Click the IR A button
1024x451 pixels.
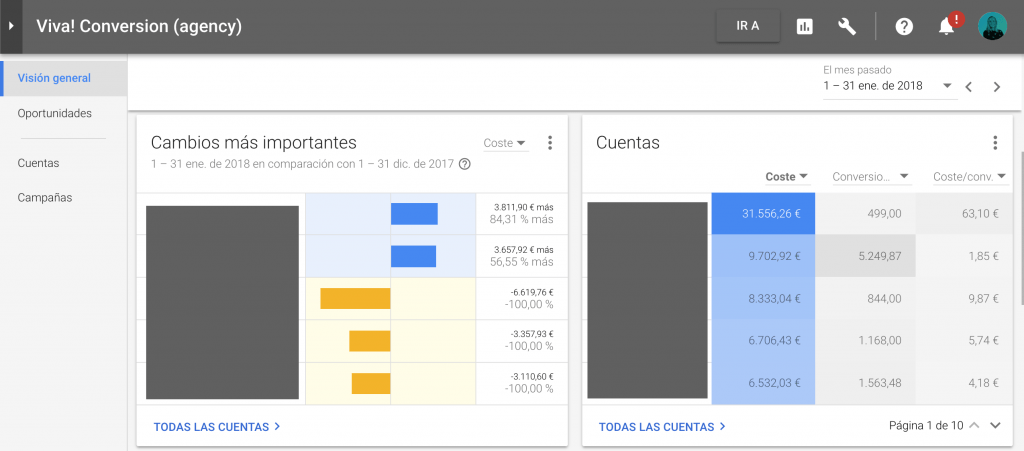pos(748,27)
